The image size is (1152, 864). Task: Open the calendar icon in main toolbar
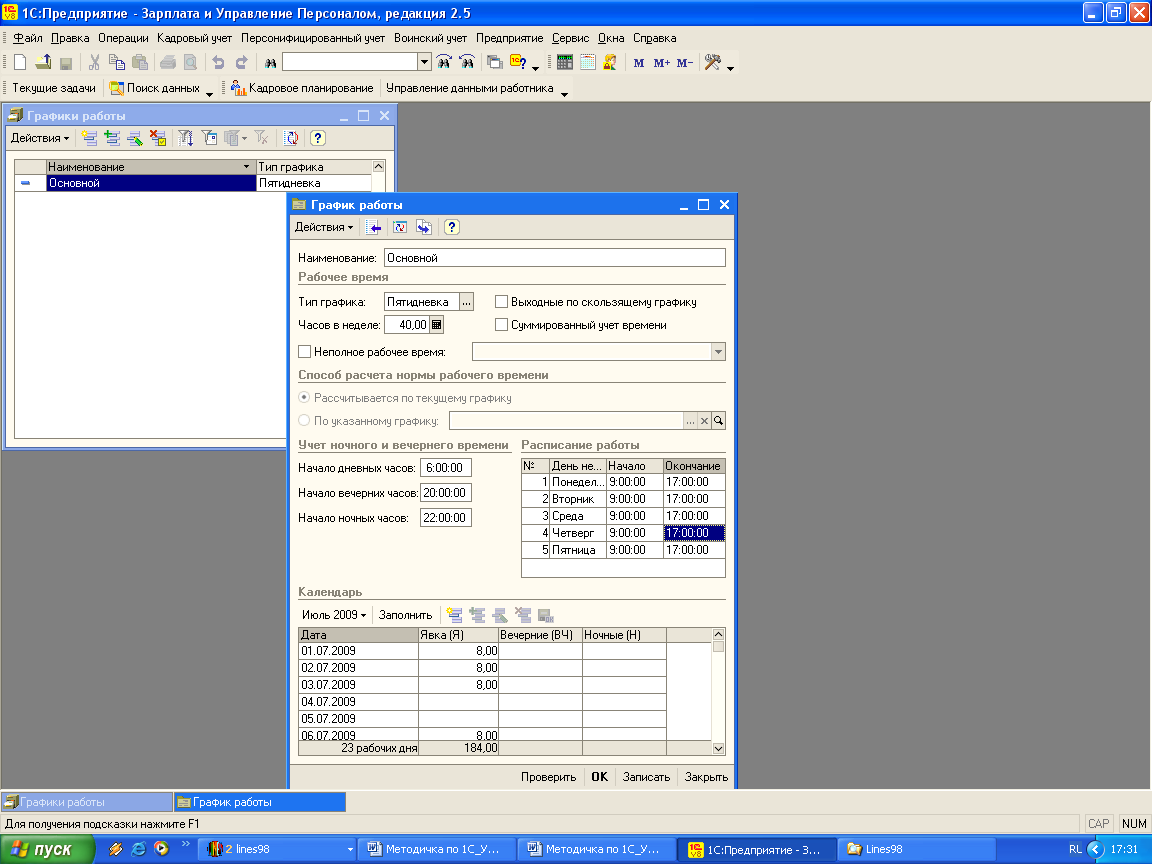587,62
